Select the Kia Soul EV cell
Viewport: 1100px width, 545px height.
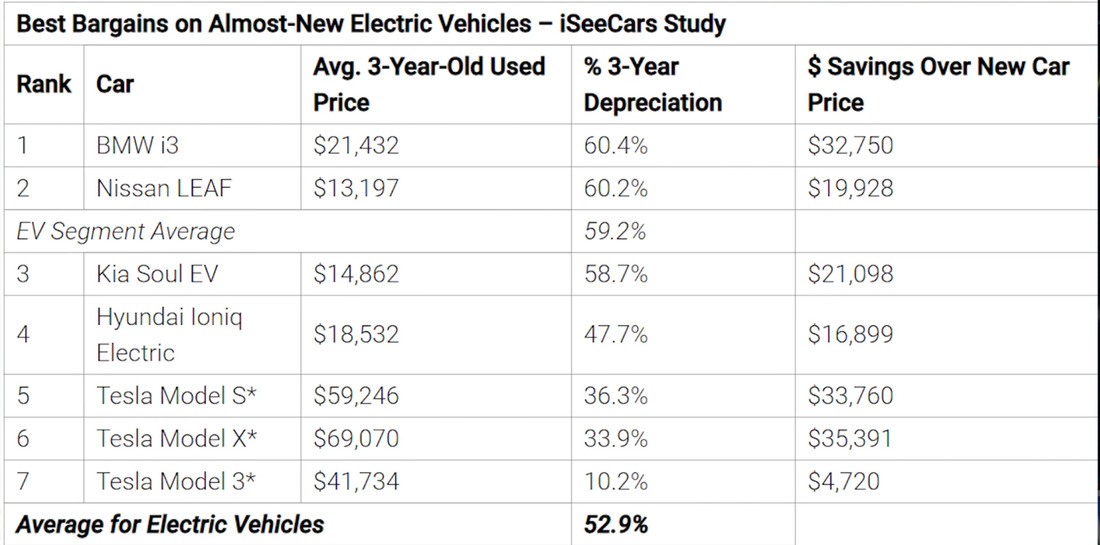(x=156, y=274)
